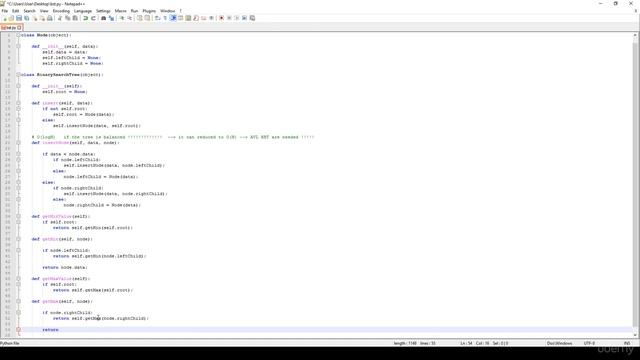Click the Stop recording macro icon

click(229, 18)
